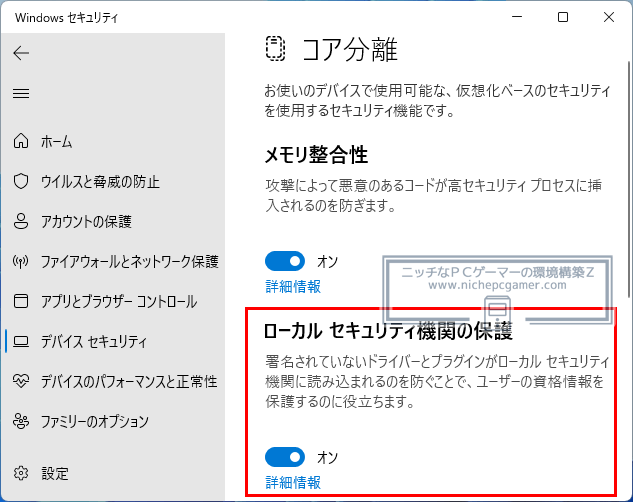Click the Windows セキュリティ window title

click(67, 18)
